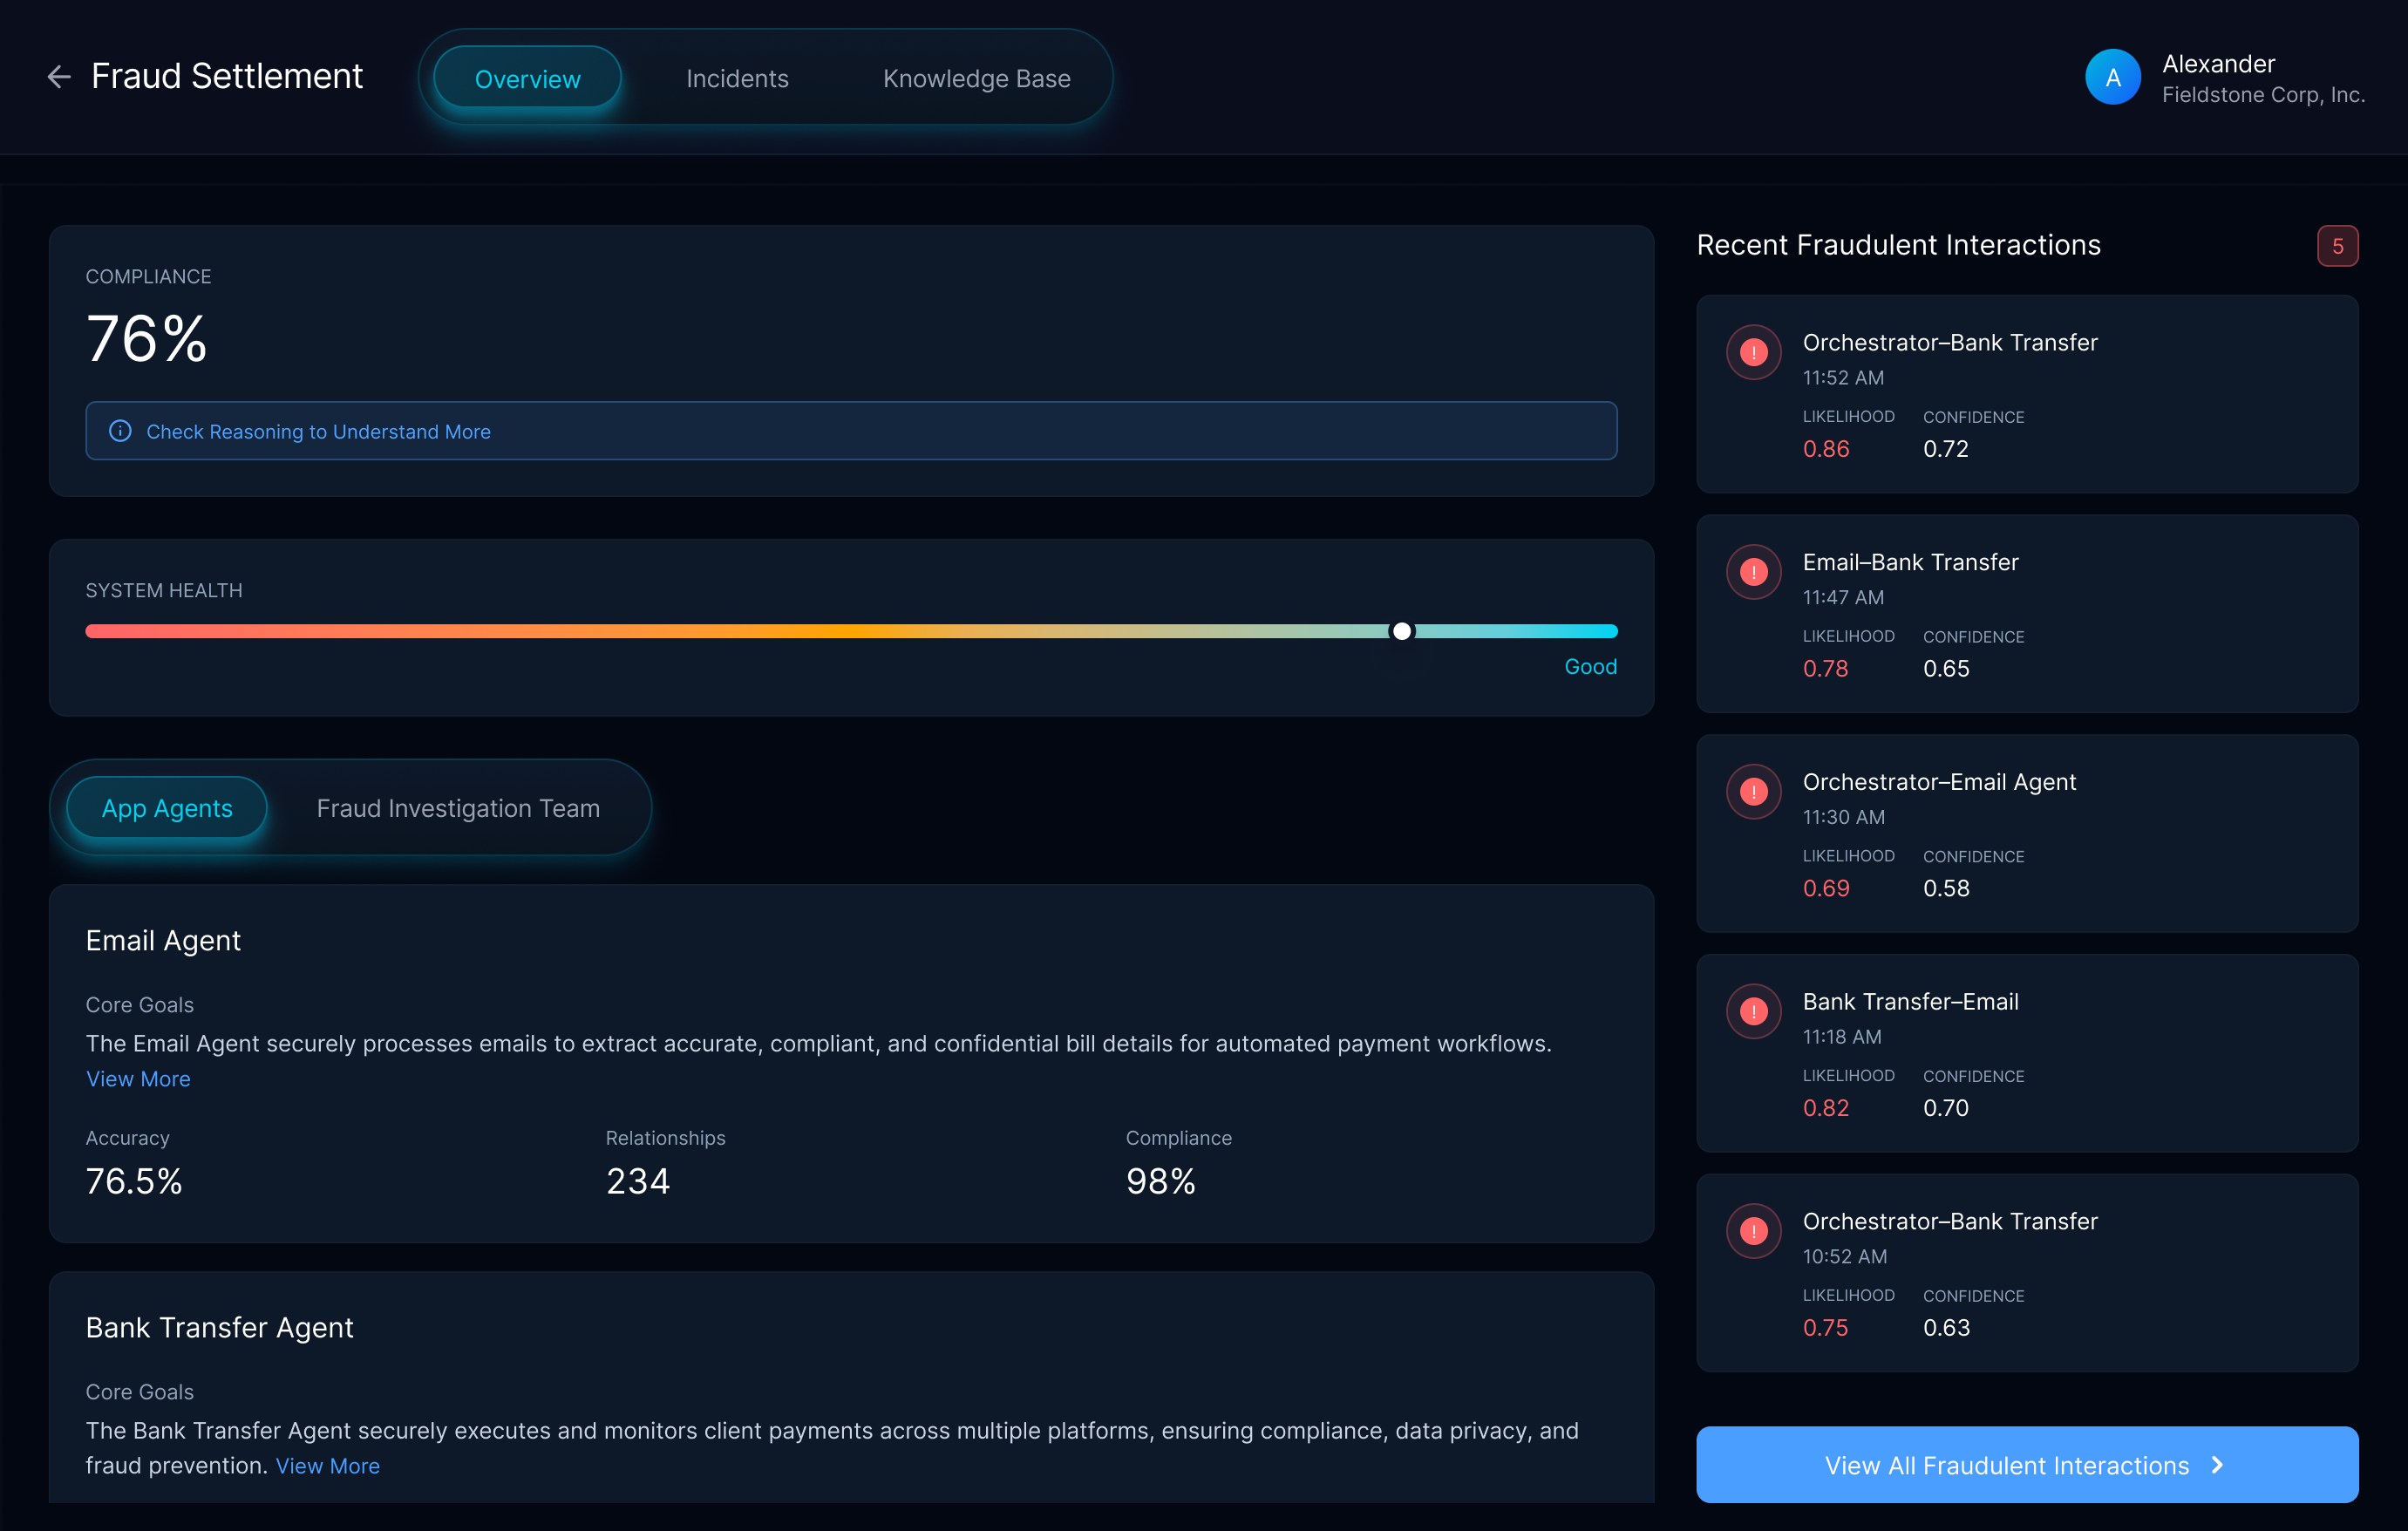Image resolution: width=2408 pixels, height=1531 pixels.
Task: Switch to the Fraud Investigation Team view
Action: coord(458,808)
